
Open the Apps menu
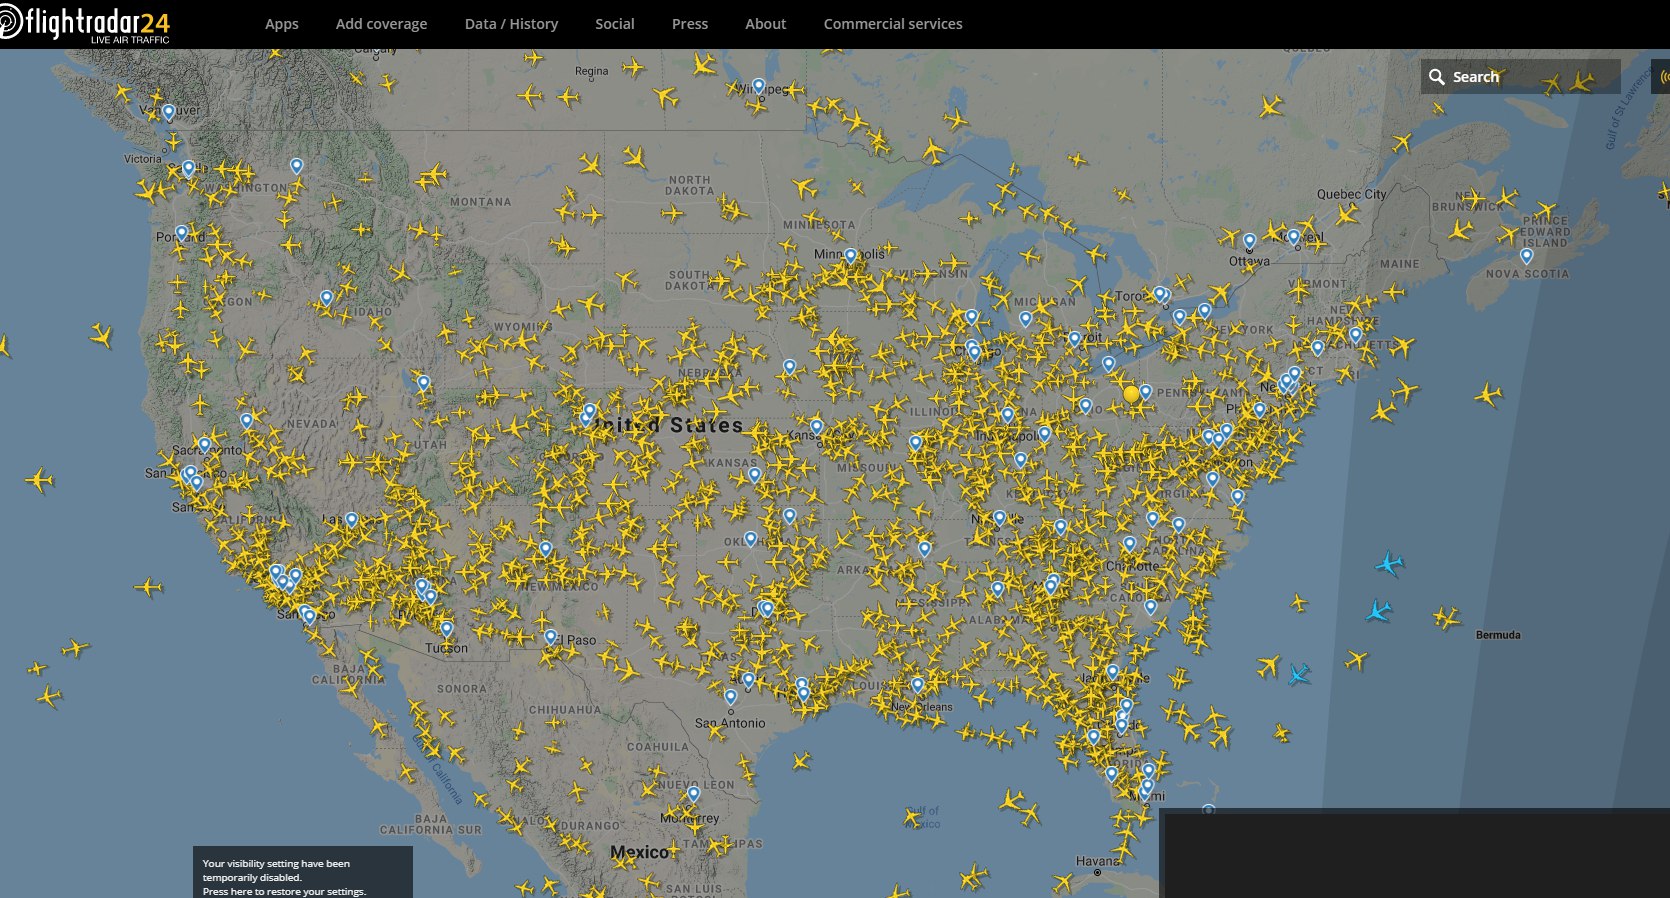point(282,24)
